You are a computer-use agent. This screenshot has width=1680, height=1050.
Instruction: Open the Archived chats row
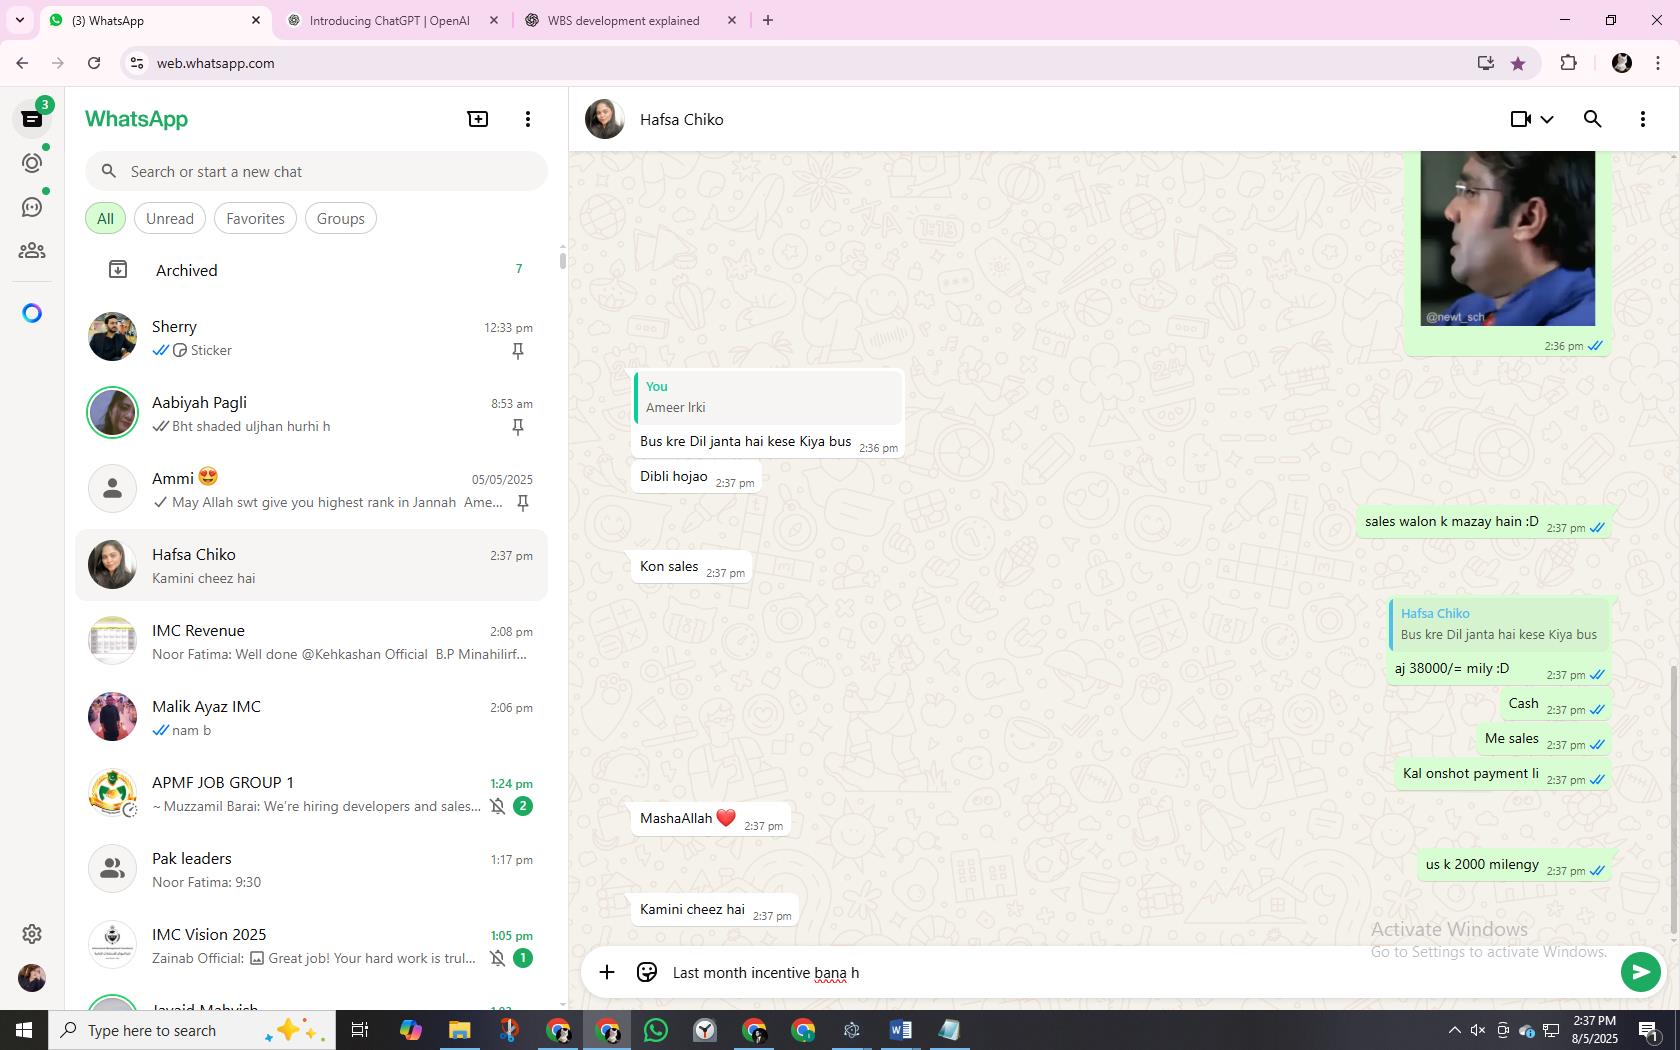[x=312, y=270]
